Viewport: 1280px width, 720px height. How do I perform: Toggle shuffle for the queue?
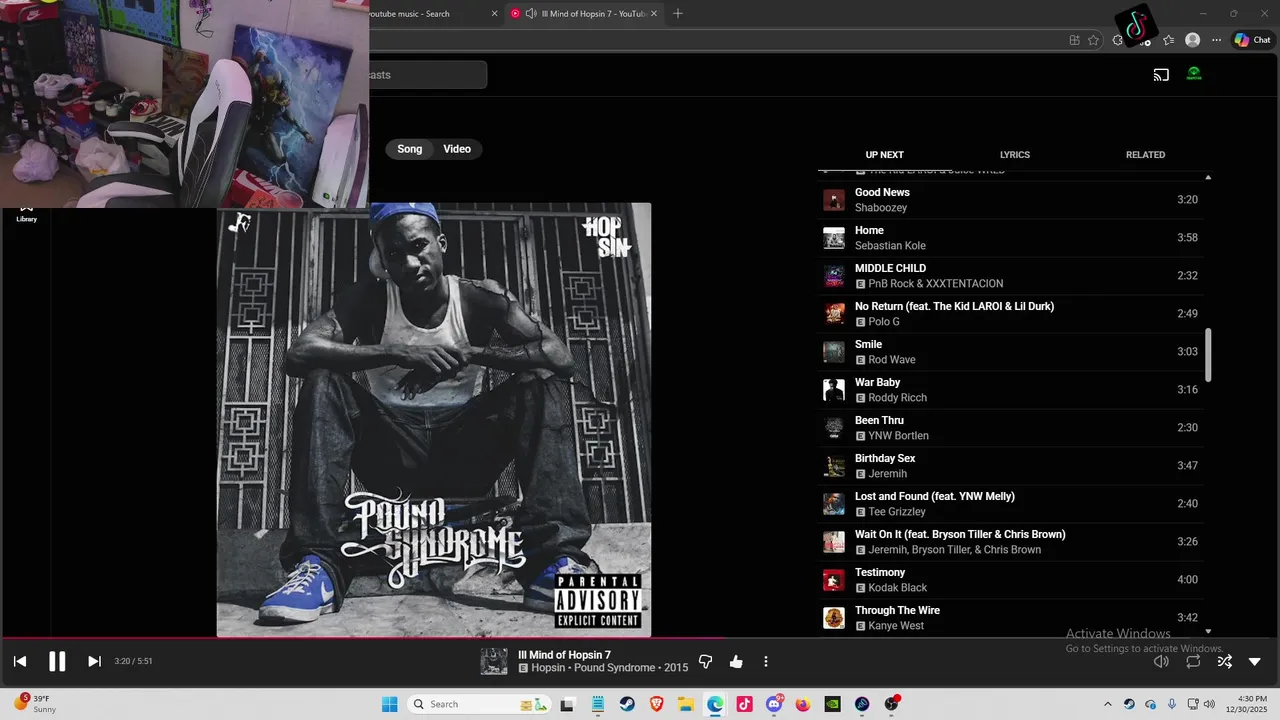coord(1224,661)
